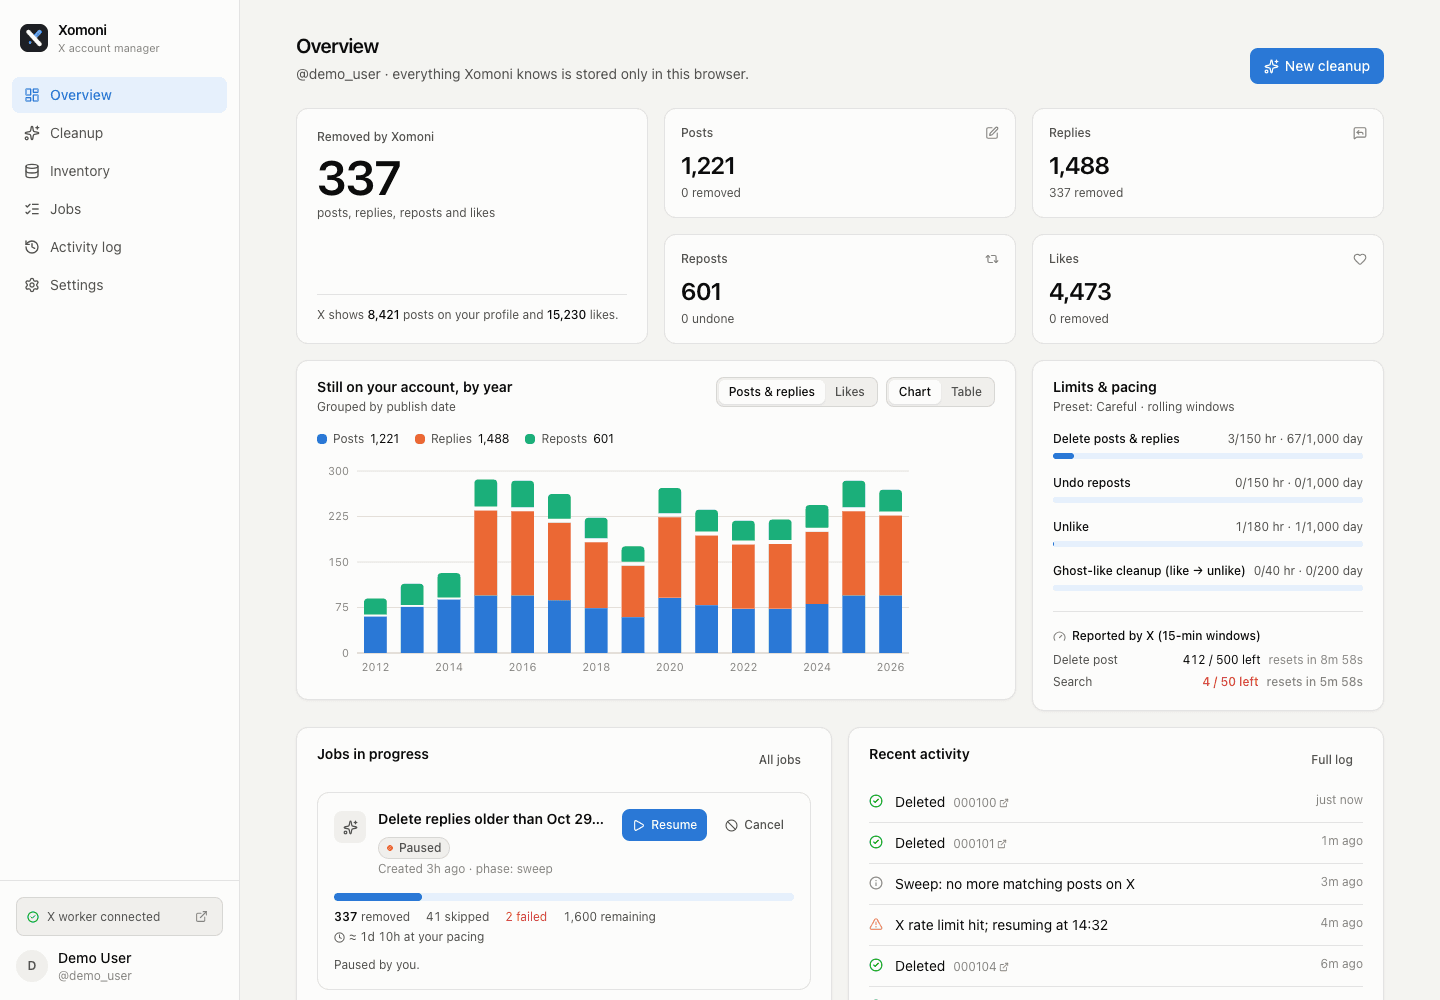The height and width of the screenshot is (1000, 1440).
Task: Cancel the delete replies job
Action: [754, 825]
